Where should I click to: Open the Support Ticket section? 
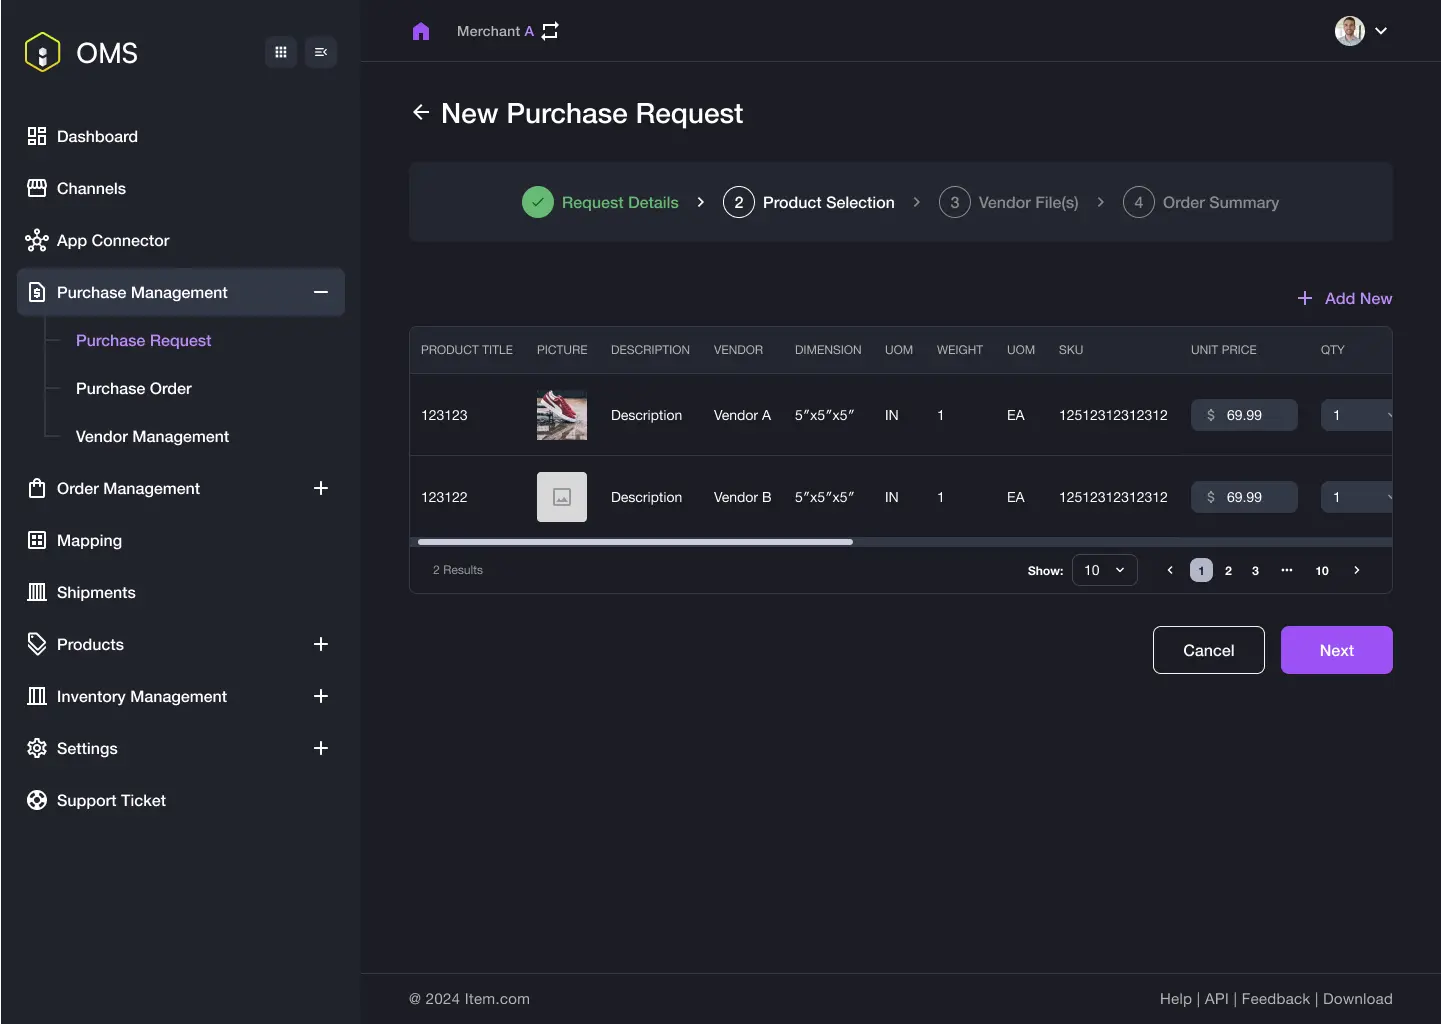coord(110,800)
